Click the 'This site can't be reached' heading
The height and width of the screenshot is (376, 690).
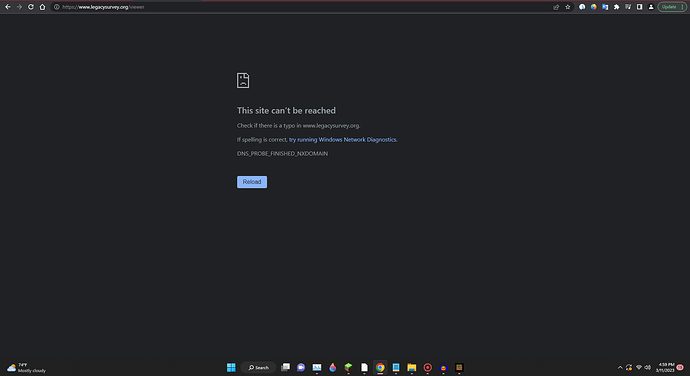[x=286, y=111]
